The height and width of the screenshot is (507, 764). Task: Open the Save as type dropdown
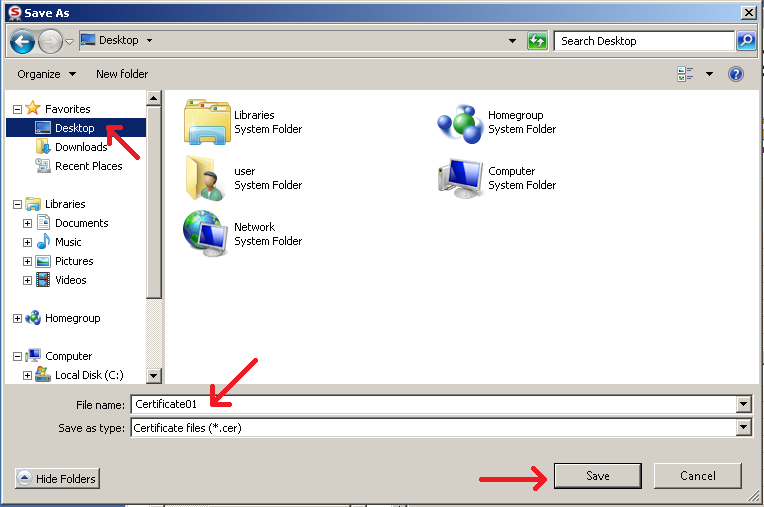pyautogui.click(x=743, y=428)
